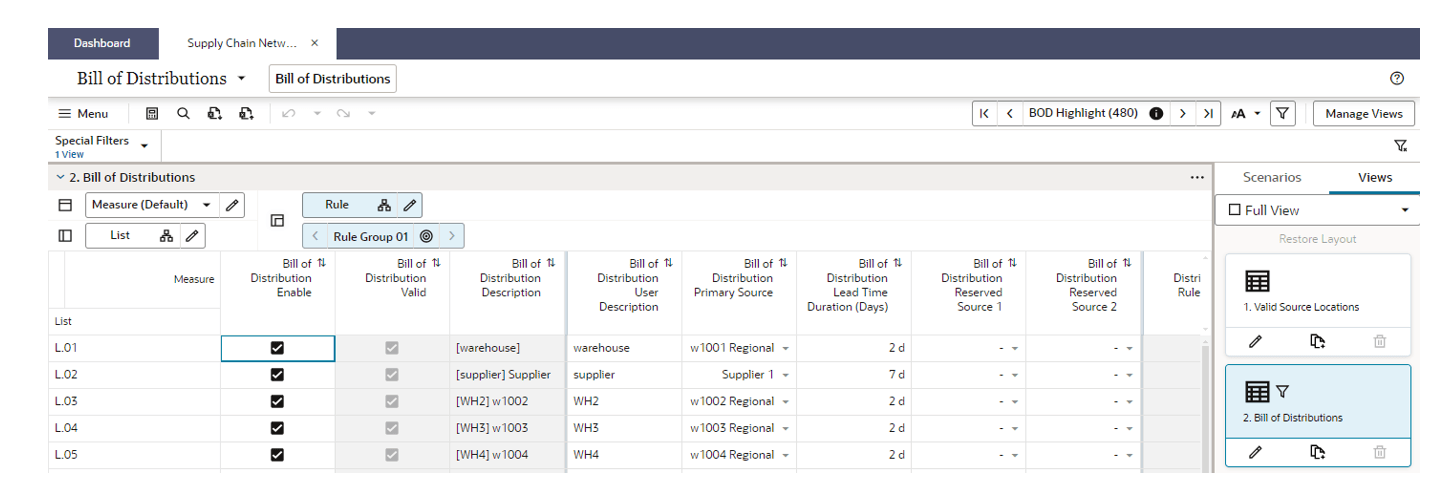Switch to the Dashboard tab

[102, 43]
